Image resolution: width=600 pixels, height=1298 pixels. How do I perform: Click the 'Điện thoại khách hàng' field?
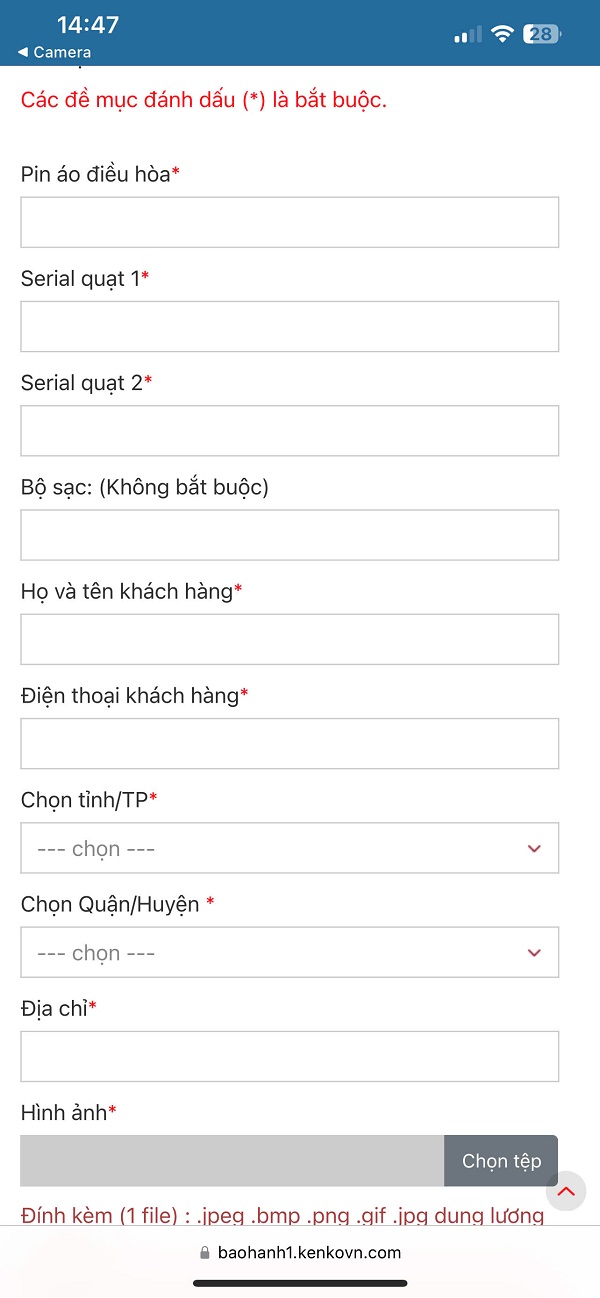289,743
